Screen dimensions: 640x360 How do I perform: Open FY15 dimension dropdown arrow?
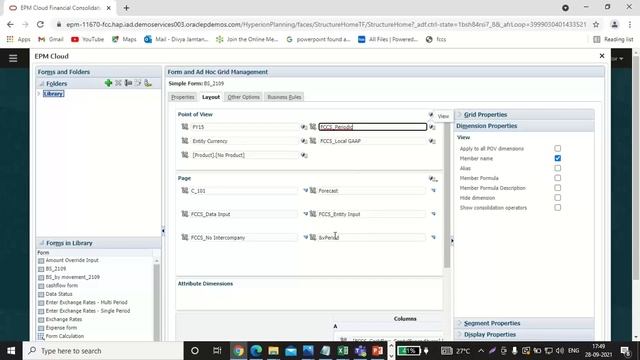(x=304, y=127)
